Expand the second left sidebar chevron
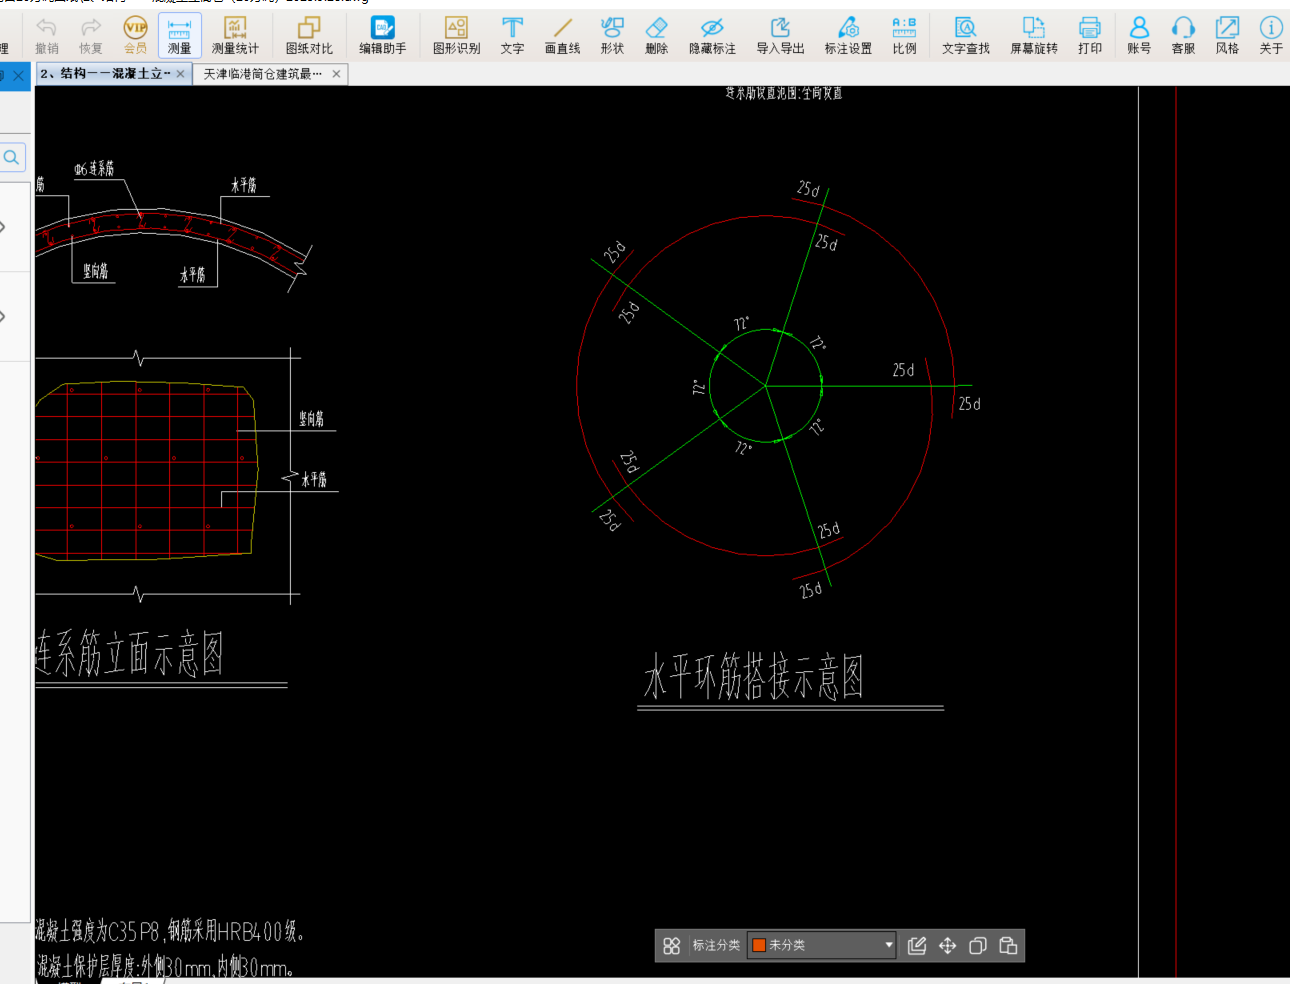 click(x=4, y=317)
